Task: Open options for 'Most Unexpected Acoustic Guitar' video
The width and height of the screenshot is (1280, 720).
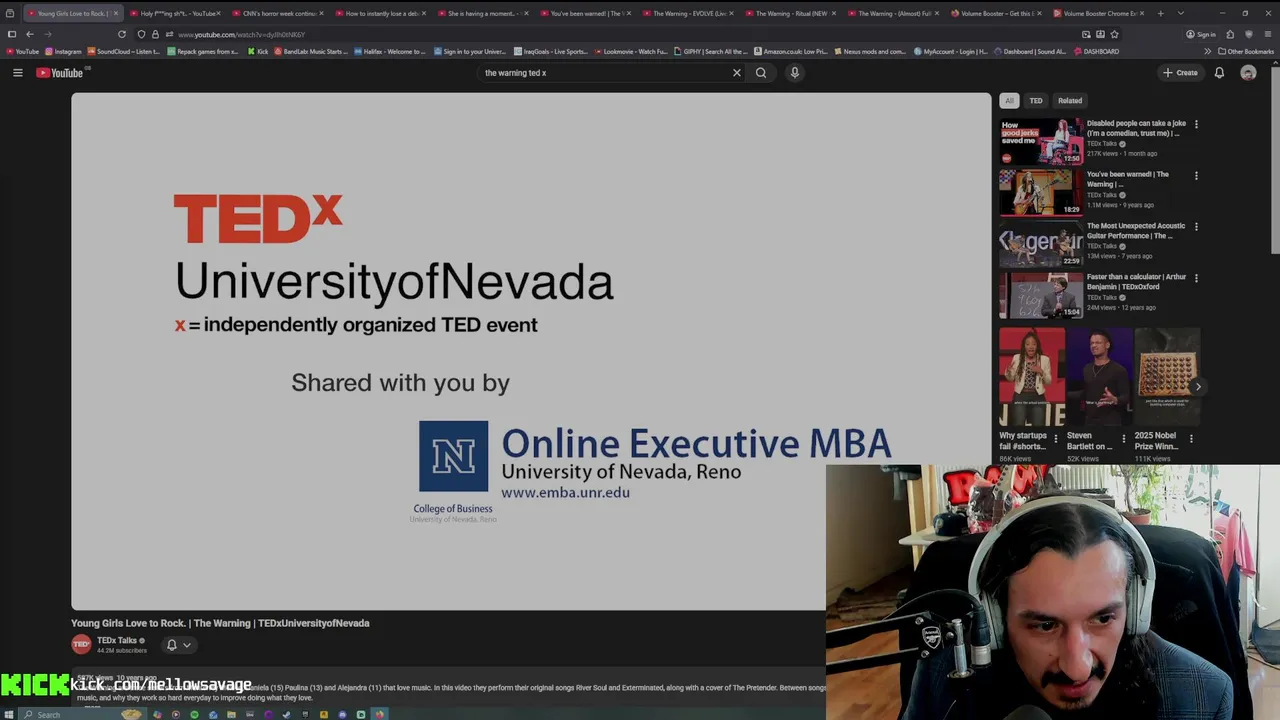Action: click(1196, 227)
